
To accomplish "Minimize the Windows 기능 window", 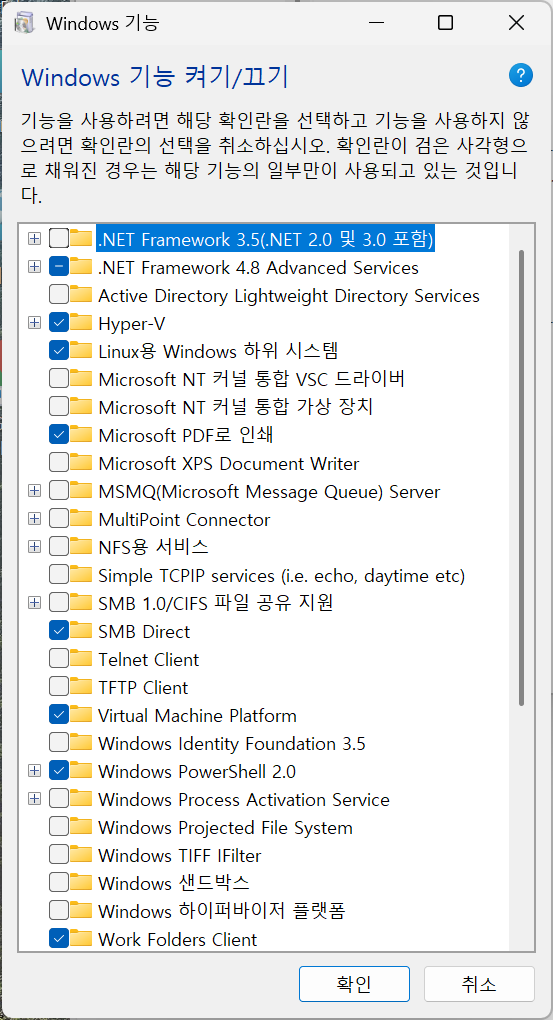I will point(375,23).
